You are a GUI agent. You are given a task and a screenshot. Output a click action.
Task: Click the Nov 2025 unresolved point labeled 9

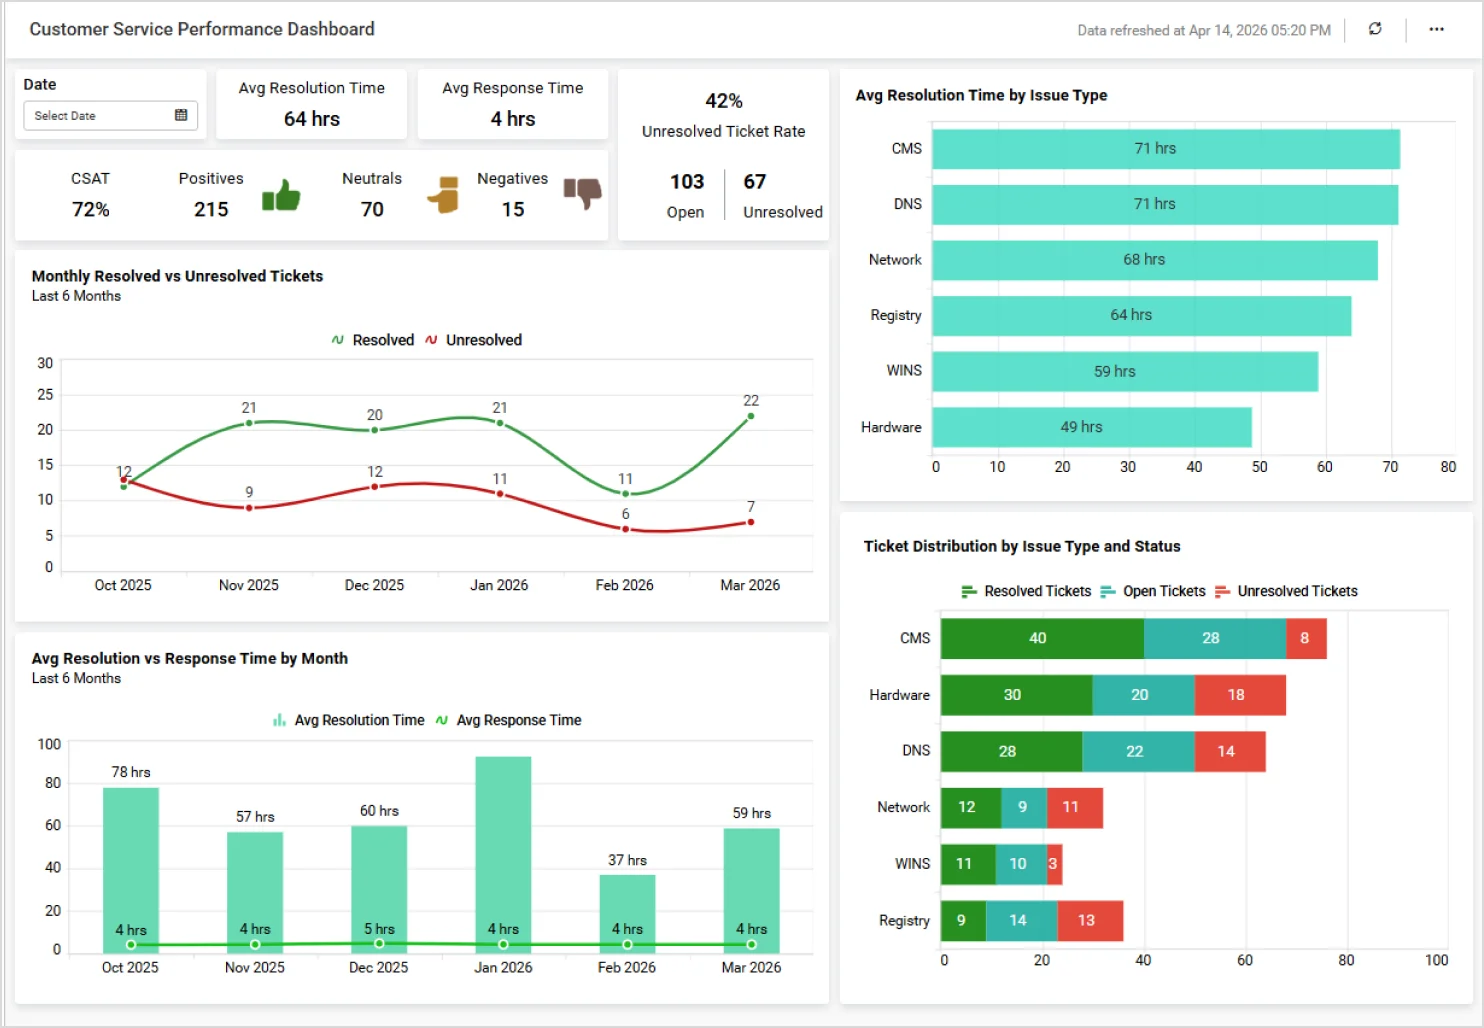tap(249, 508)
